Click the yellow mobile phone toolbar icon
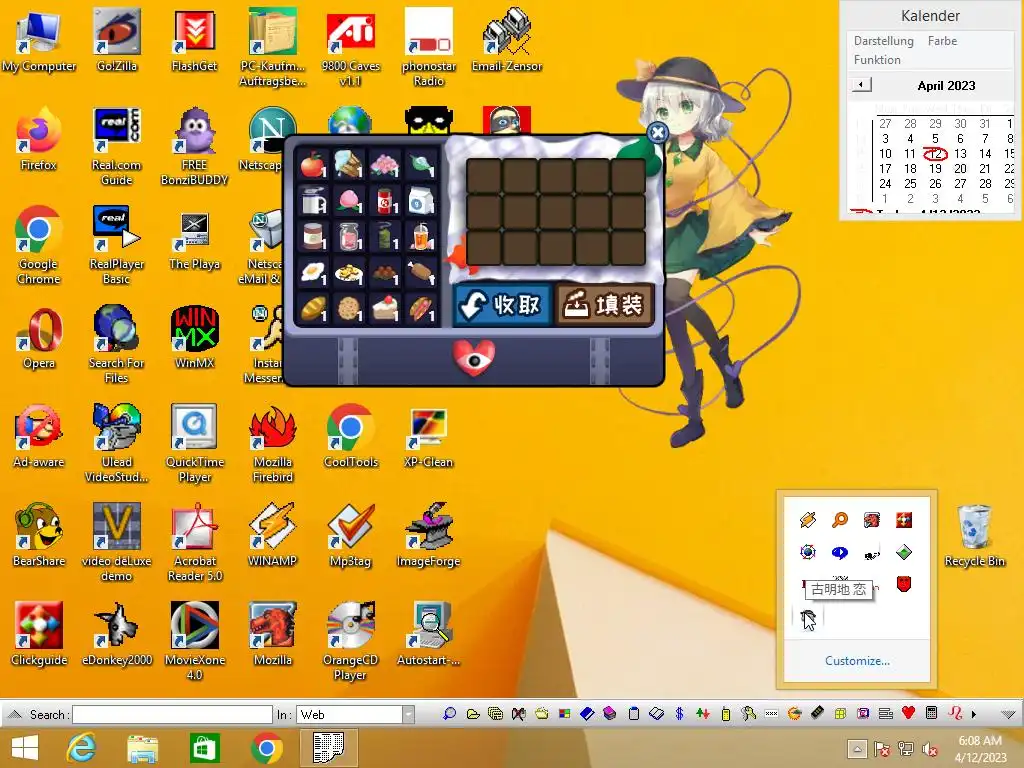The width and height of the screenshot is (1024, 768). pyautogui.click(x=726, y=714)
